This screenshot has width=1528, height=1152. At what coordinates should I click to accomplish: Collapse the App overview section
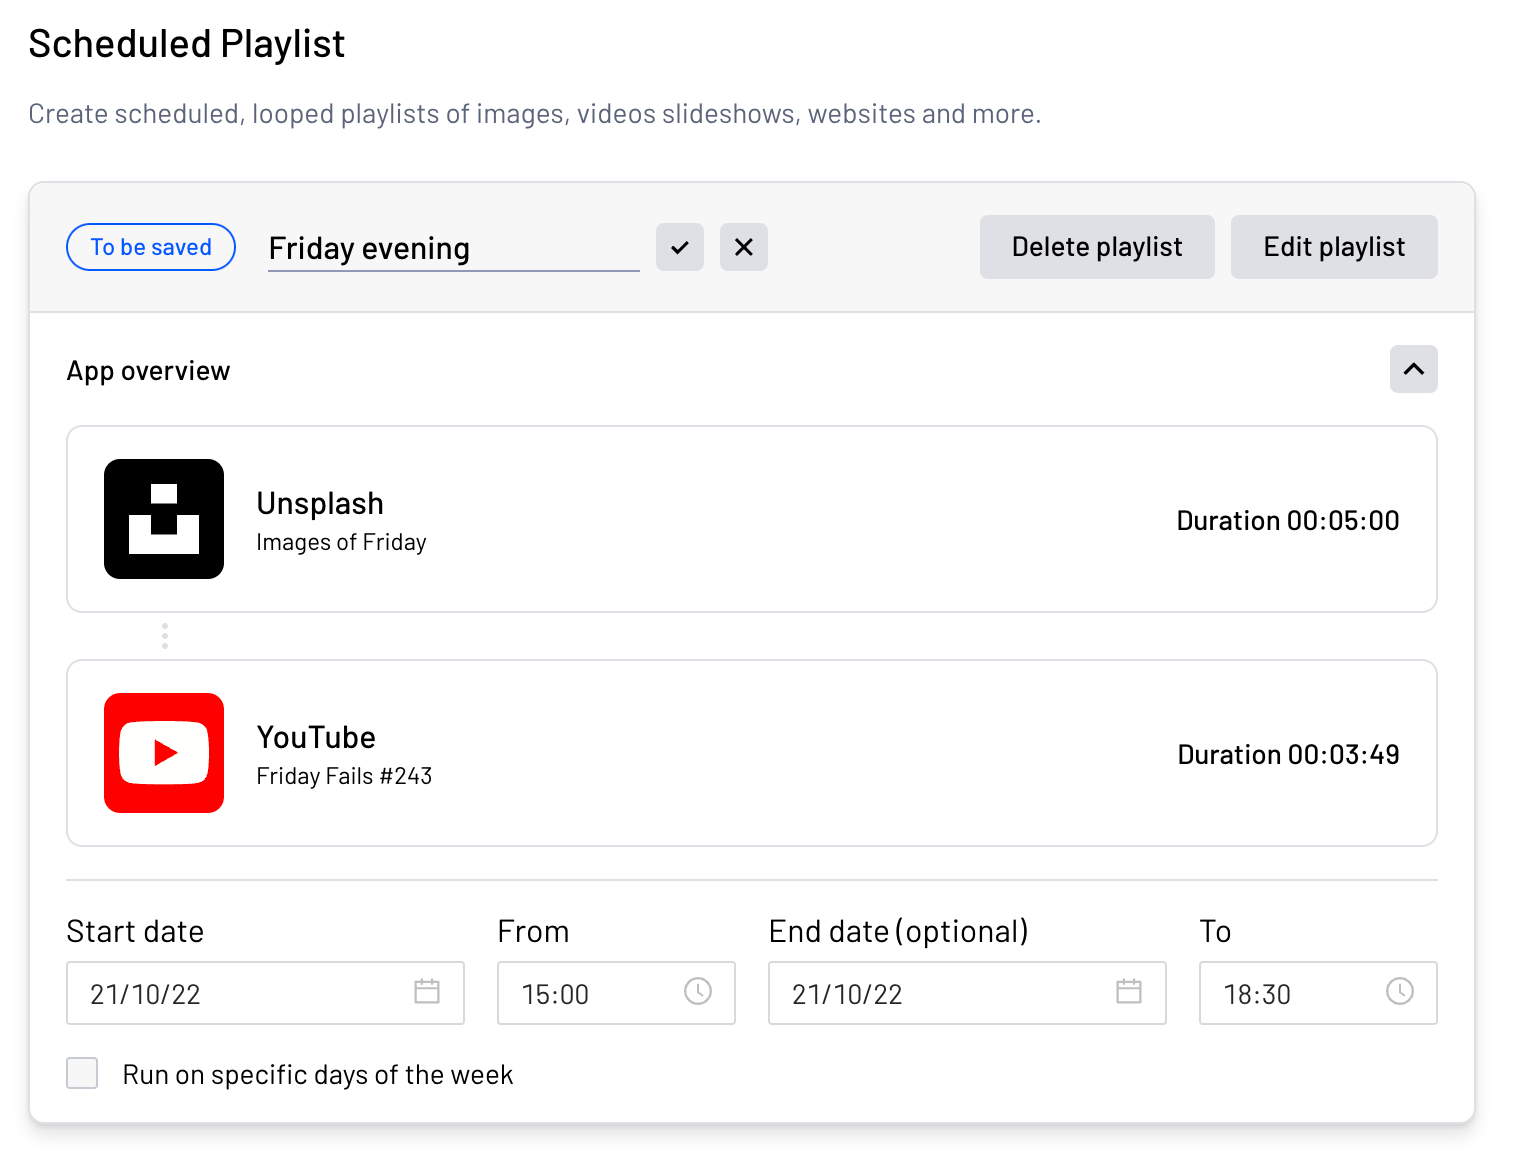[x=1413, y=369]
